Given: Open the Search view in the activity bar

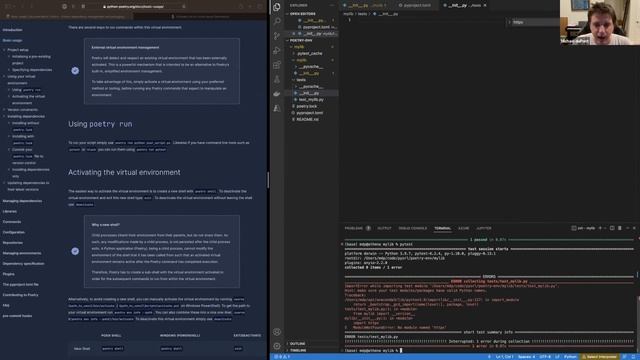Looking at the screenshot, I should (277, 21).
